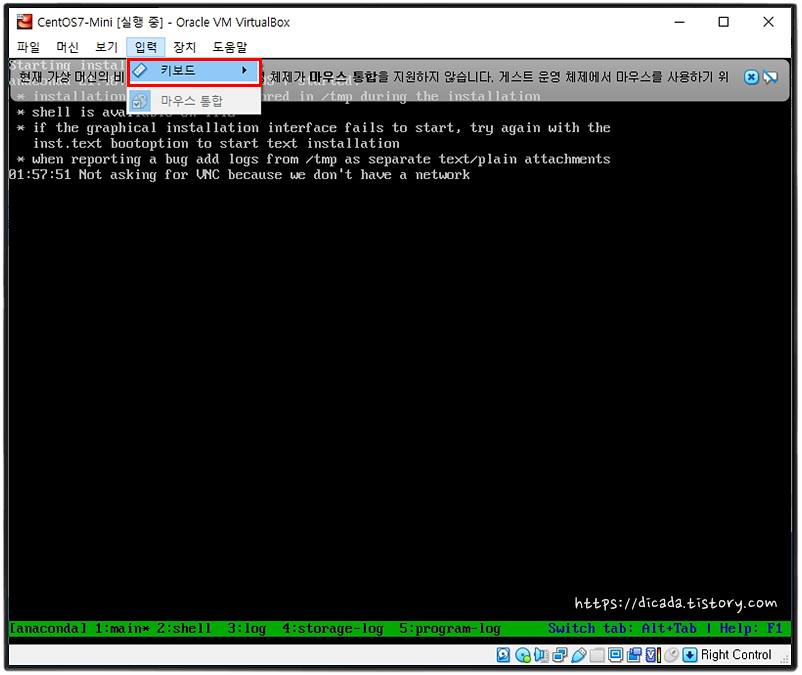802x675 pixels.
Task: Click the 'when reporting a bug' line
Action: click(314, 159)
